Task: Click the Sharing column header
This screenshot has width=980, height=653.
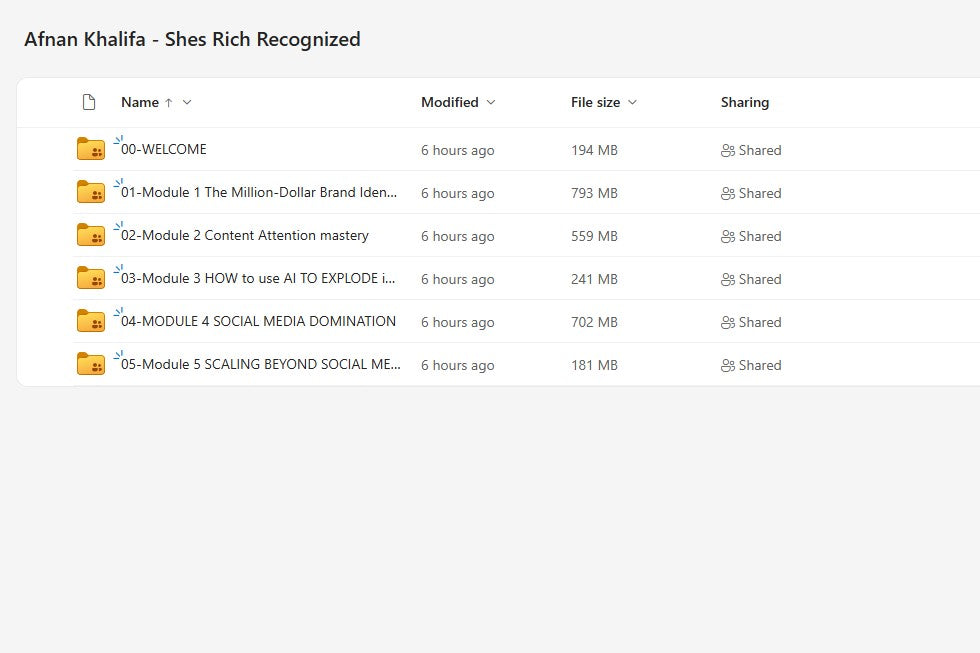Action: (745, 102)
